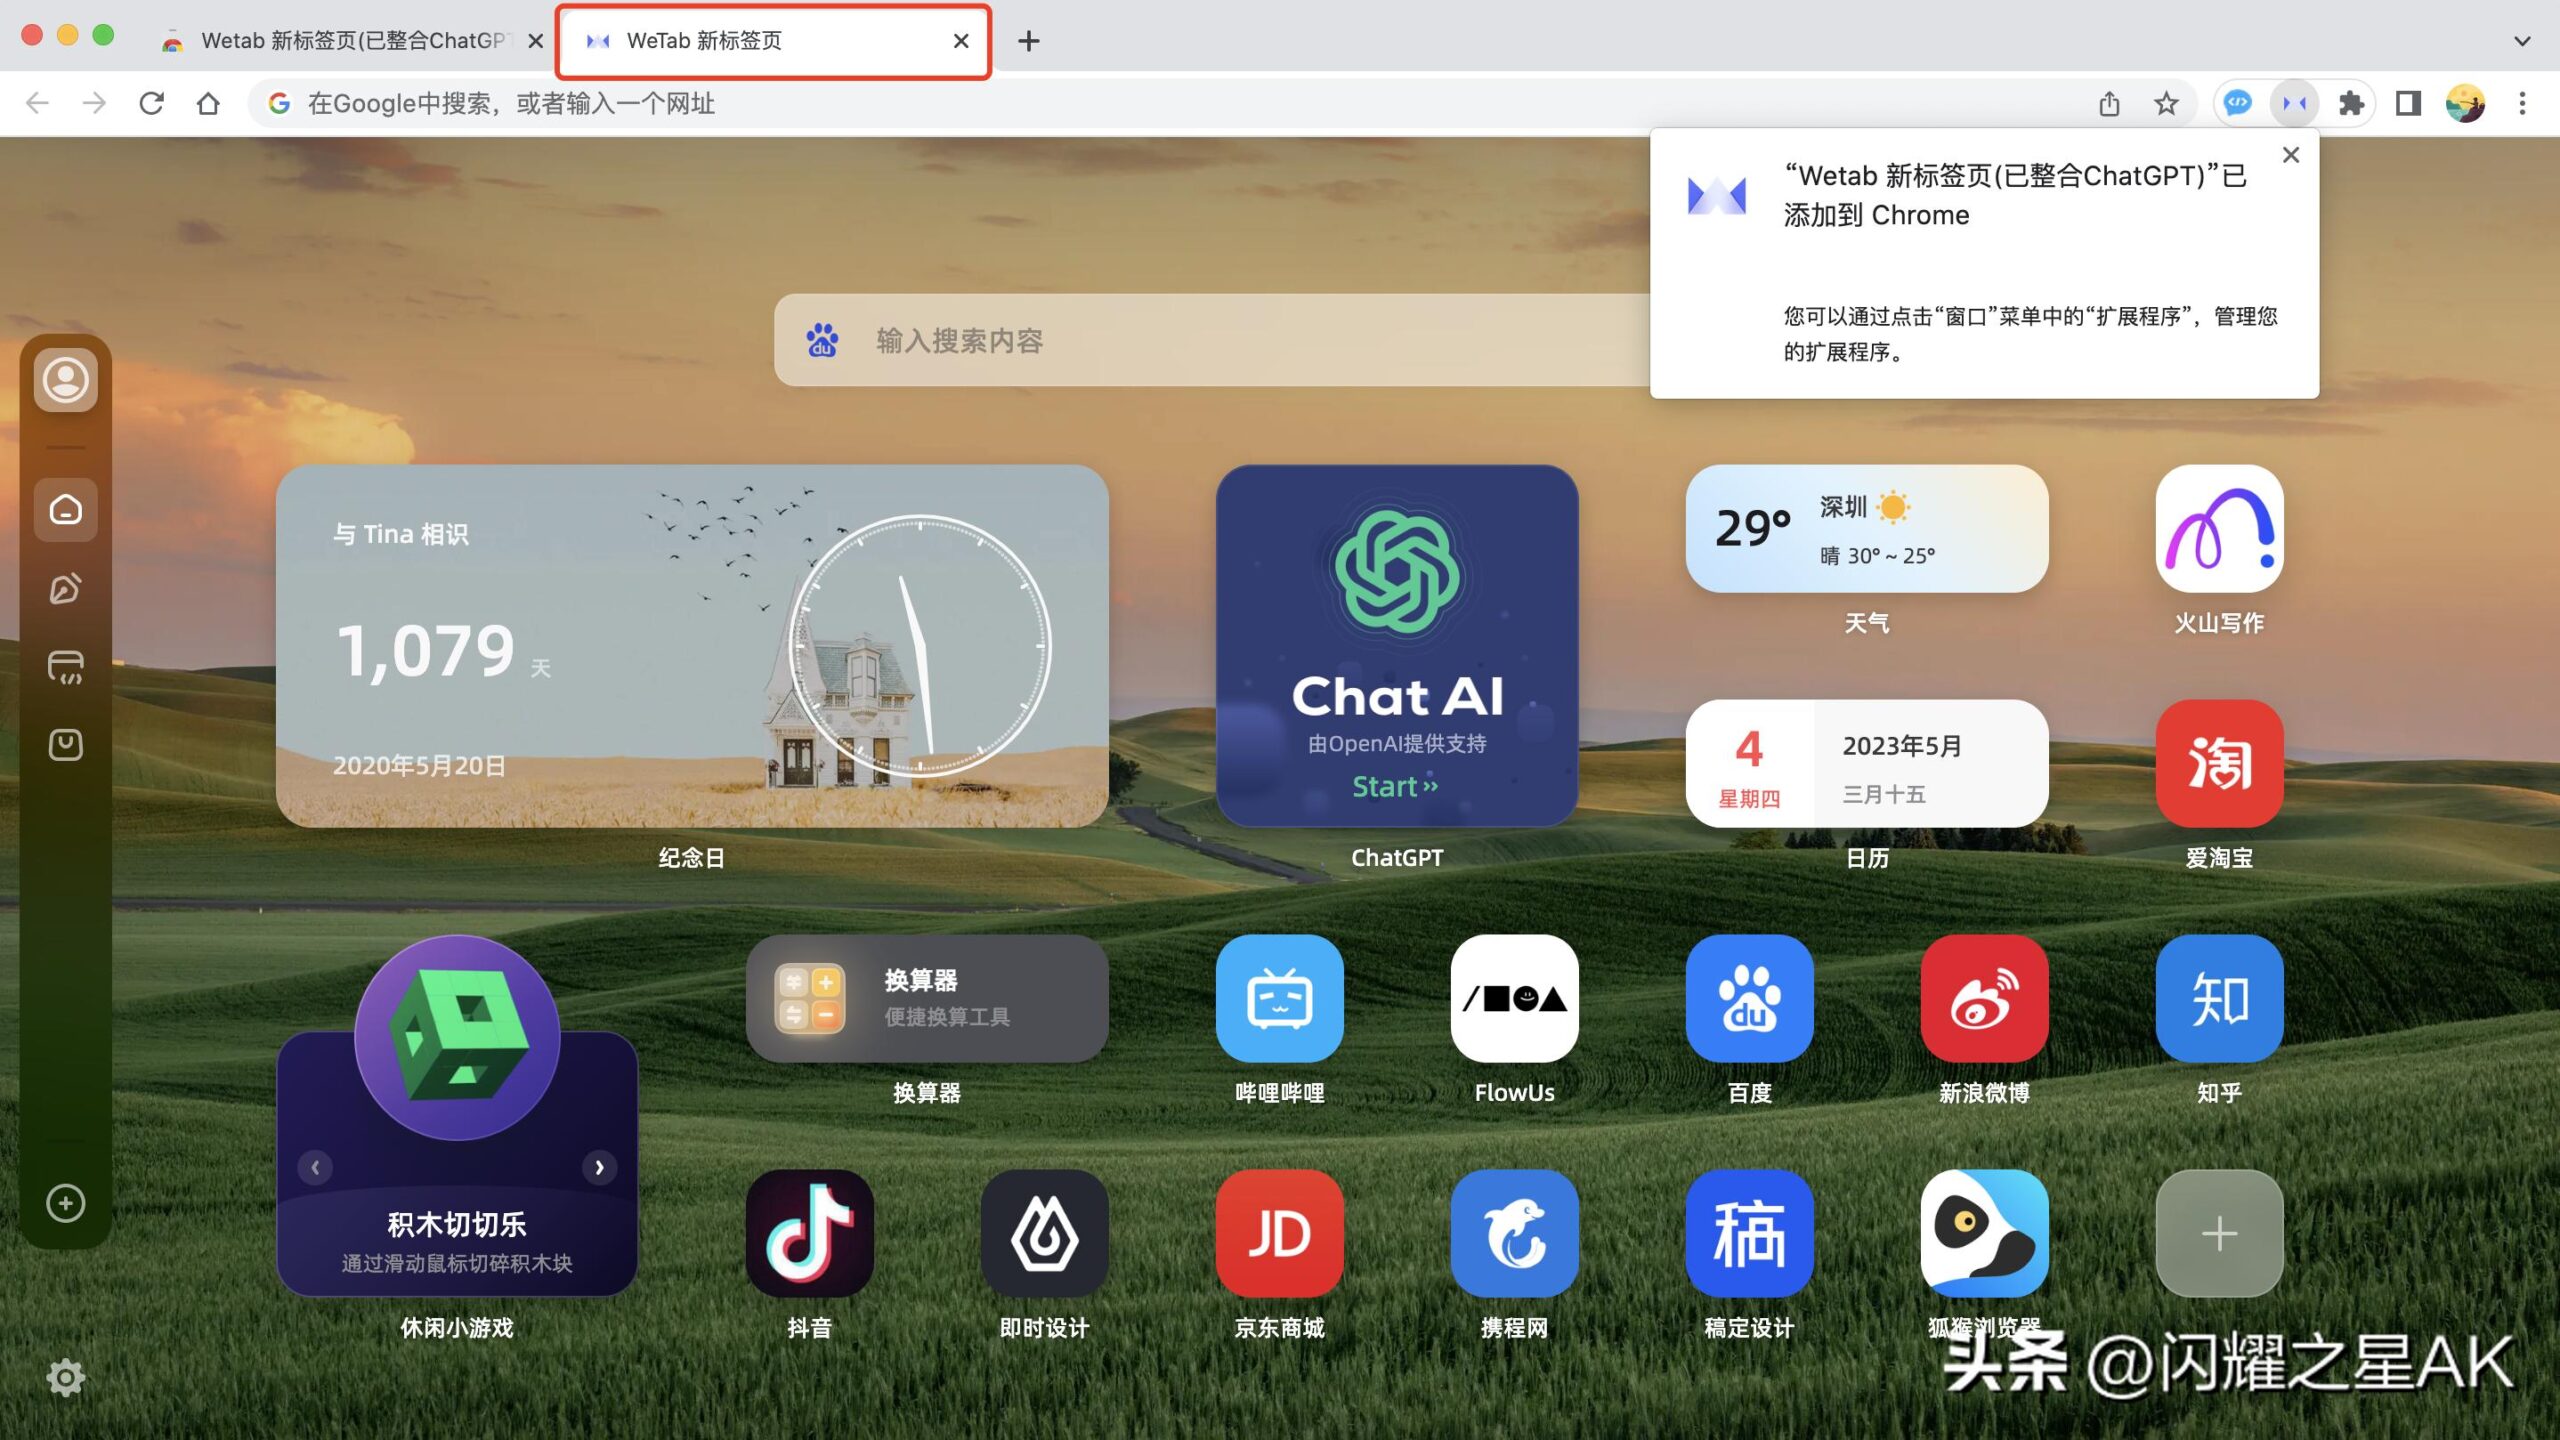The height and width of the screenshot is (1440, 2560).
Task: Show next mini game with right arrow
Action: 599,1167
